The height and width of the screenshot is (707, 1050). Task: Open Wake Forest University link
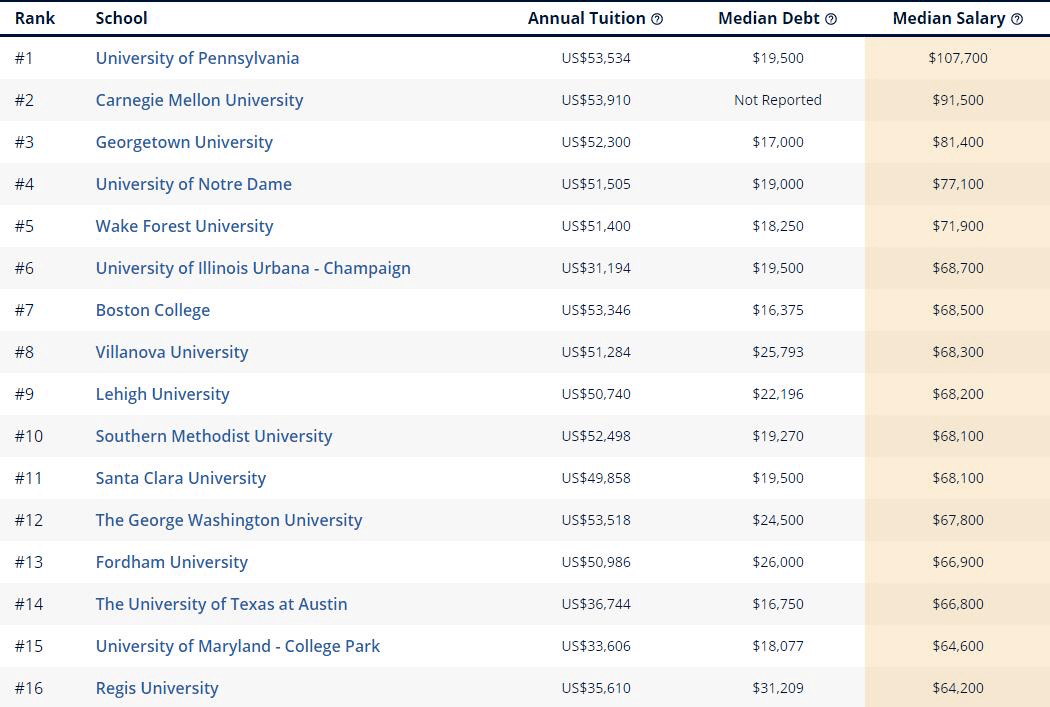[184, 226]
